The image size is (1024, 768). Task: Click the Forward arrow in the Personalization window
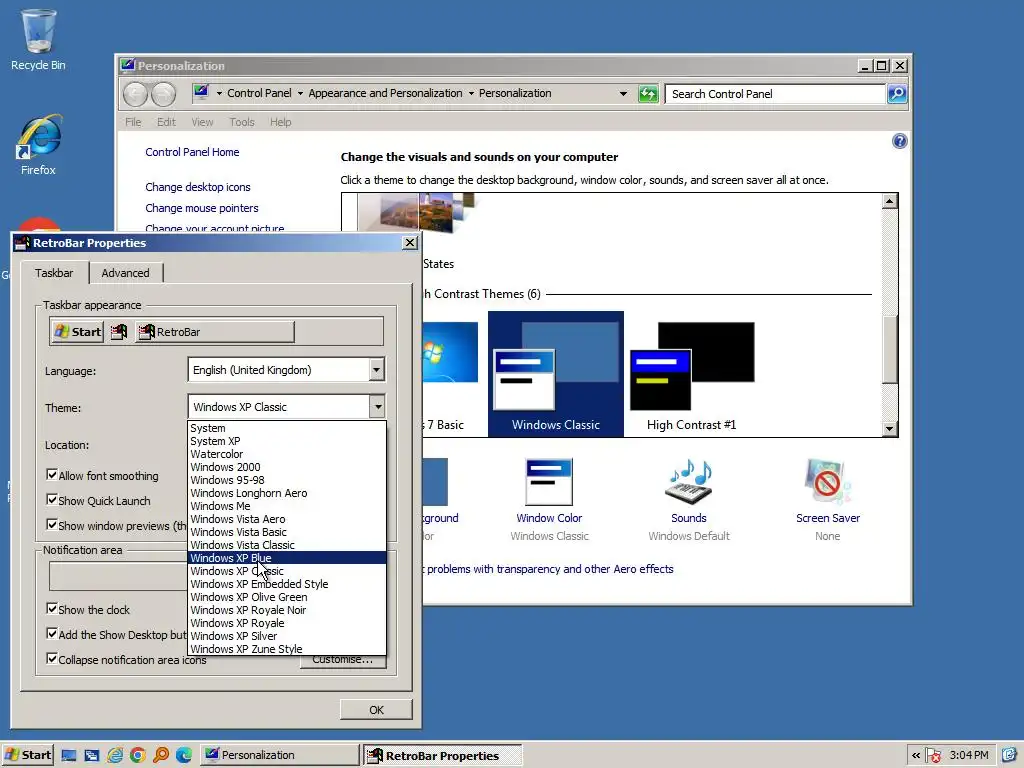(x=163, y=94)
